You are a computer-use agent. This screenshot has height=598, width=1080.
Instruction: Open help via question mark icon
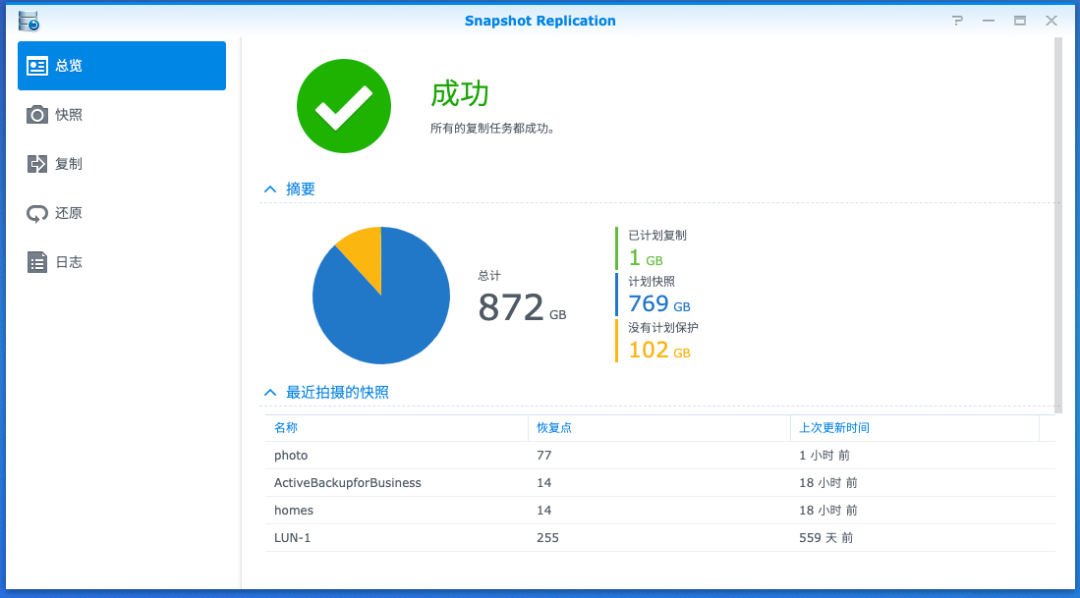(x=958, y=20)
